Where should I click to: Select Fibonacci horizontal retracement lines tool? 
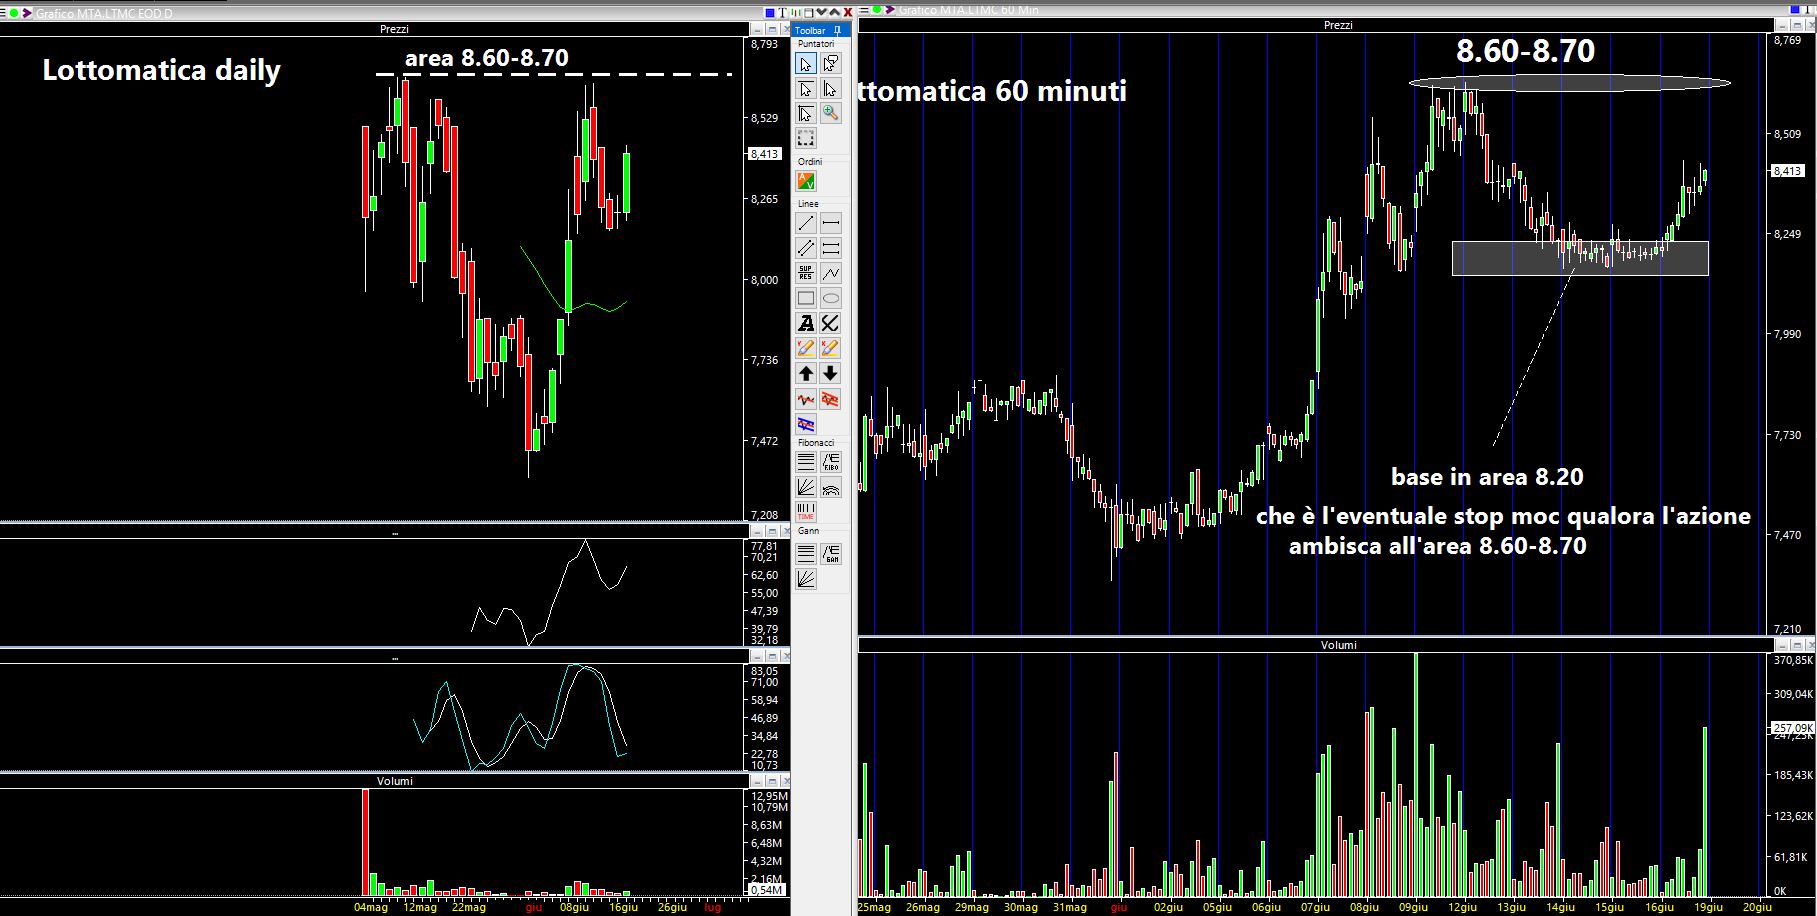tap(806, 462)
